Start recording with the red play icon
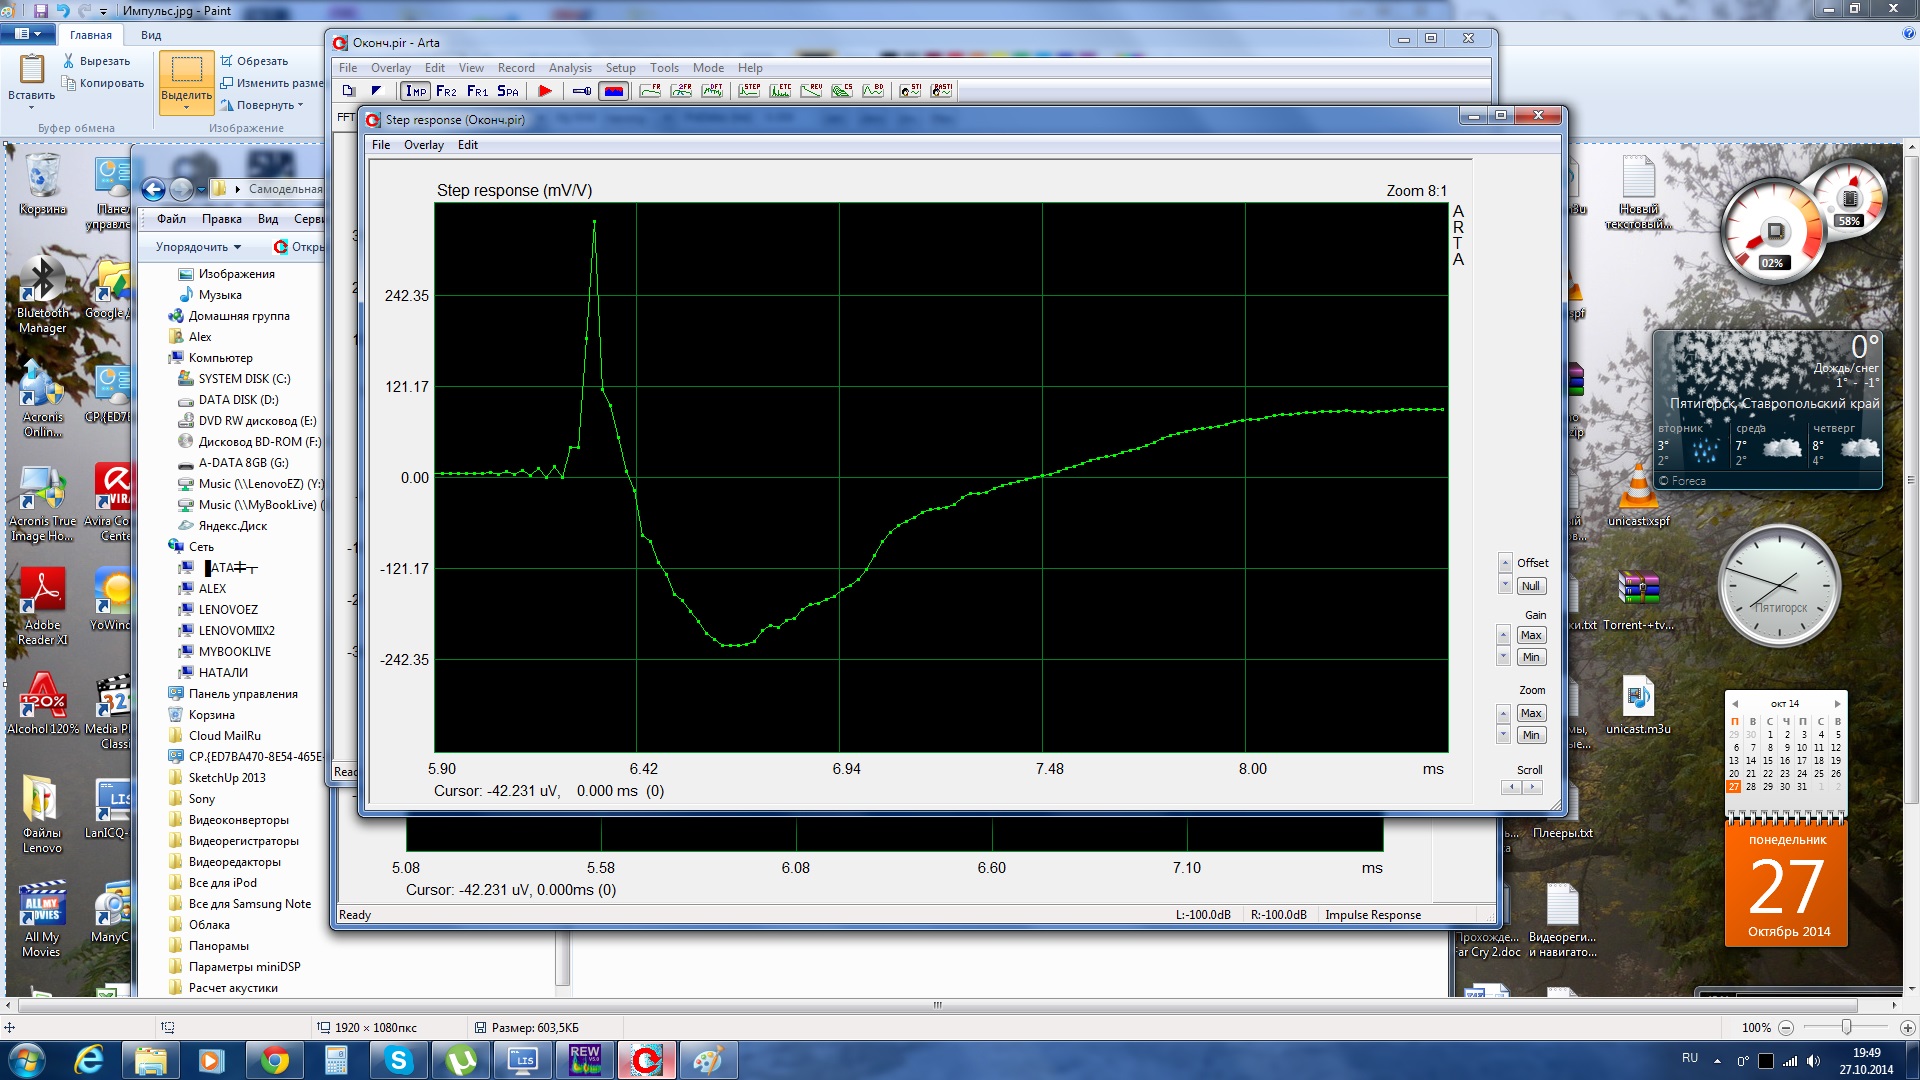 pos(545,91)
